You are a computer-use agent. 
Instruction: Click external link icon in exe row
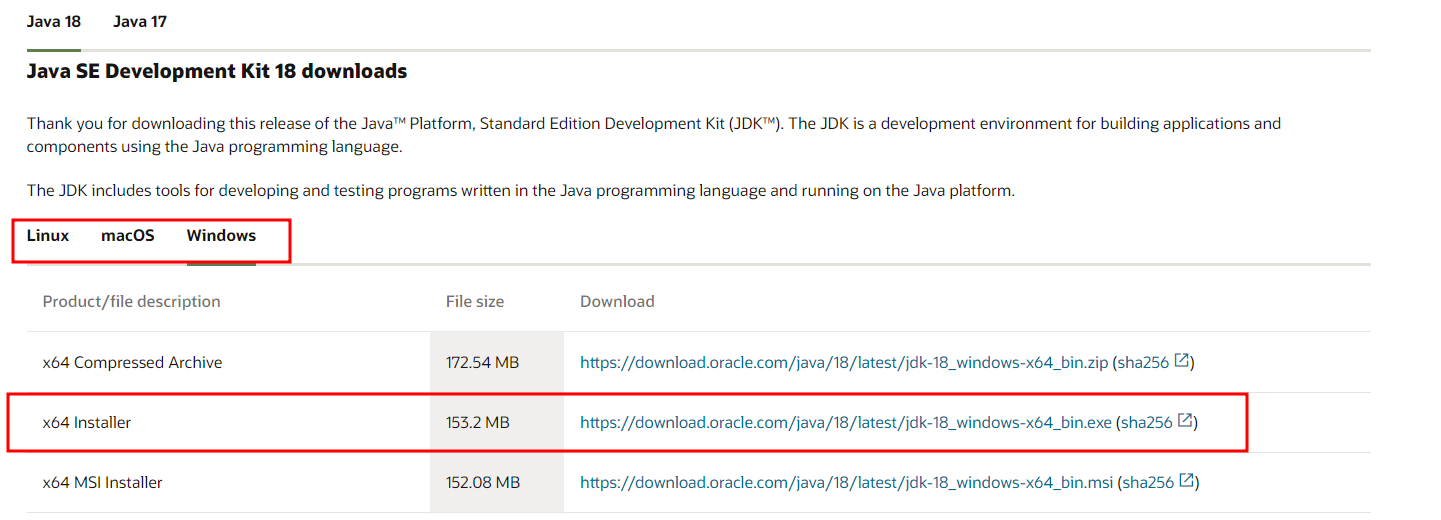click(1185, 421)
